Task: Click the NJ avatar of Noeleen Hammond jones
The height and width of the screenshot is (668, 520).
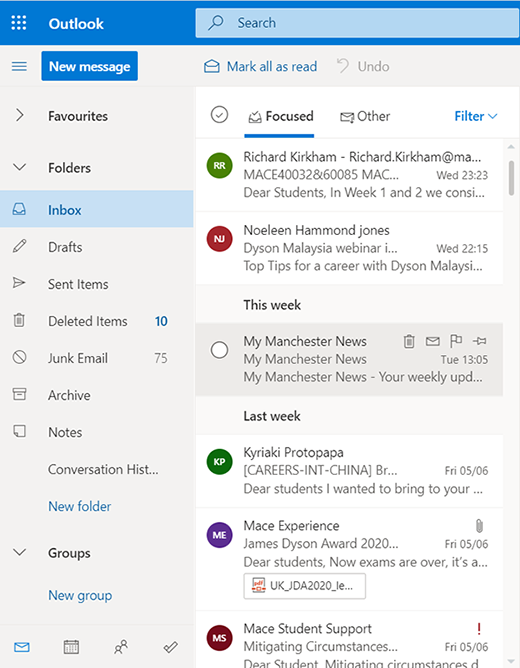Action: [219, 239]
